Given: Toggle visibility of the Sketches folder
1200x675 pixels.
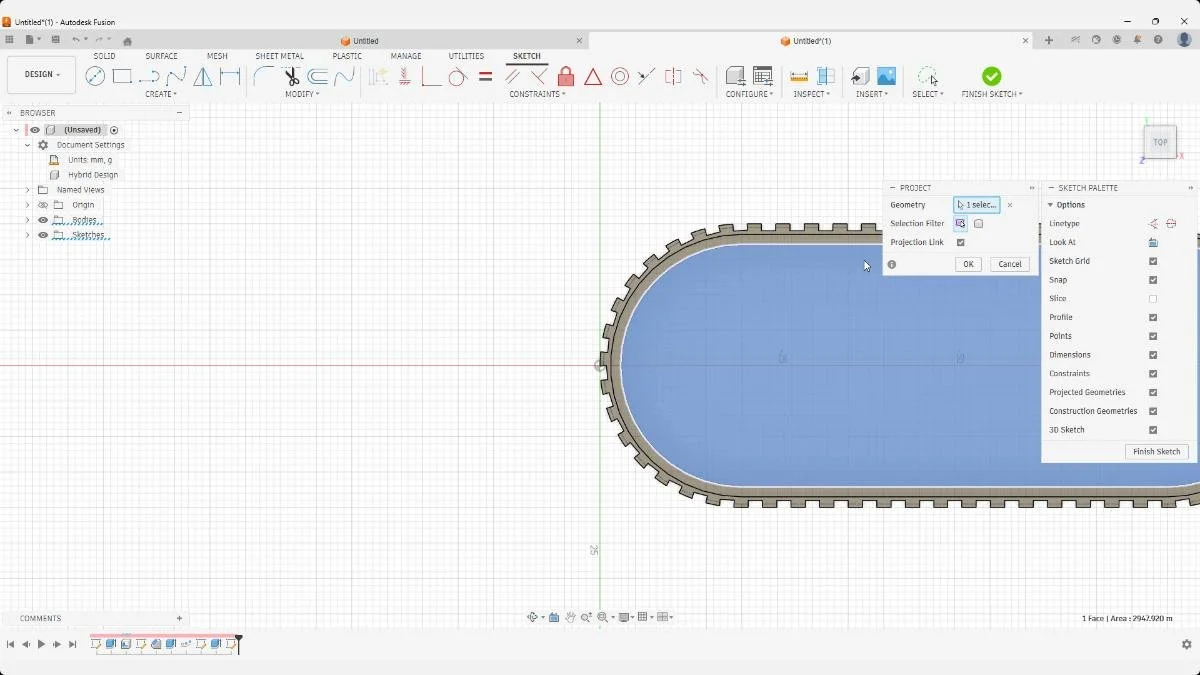Looking at the screenshot, I should click(x=43, y=235).
